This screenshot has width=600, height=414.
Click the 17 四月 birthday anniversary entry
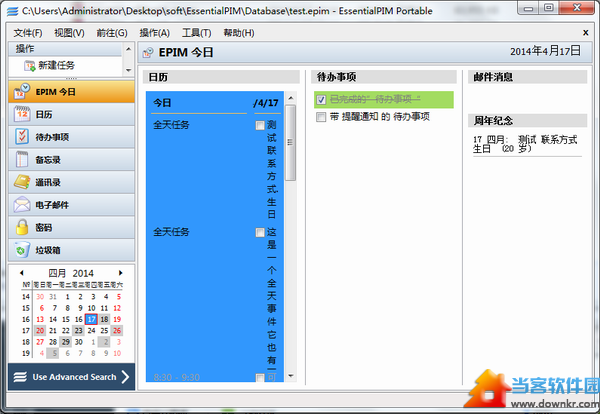coord(525,144)
